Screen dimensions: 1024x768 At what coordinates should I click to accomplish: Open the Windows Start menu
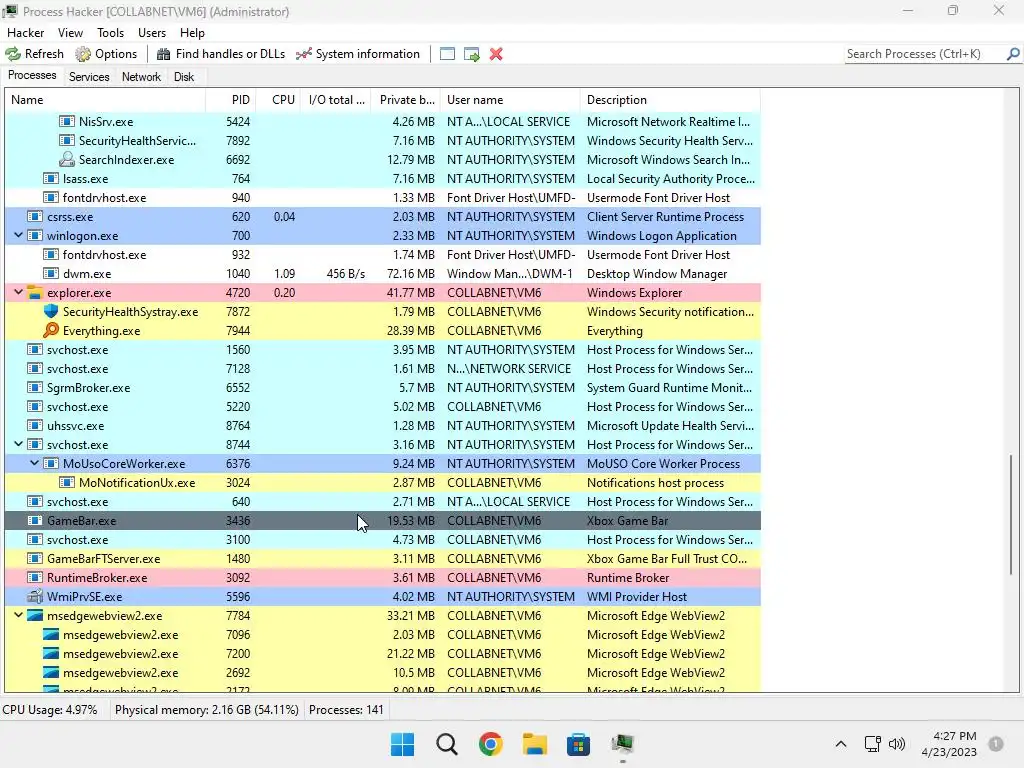pyautogui.click(x=402, y=744)
